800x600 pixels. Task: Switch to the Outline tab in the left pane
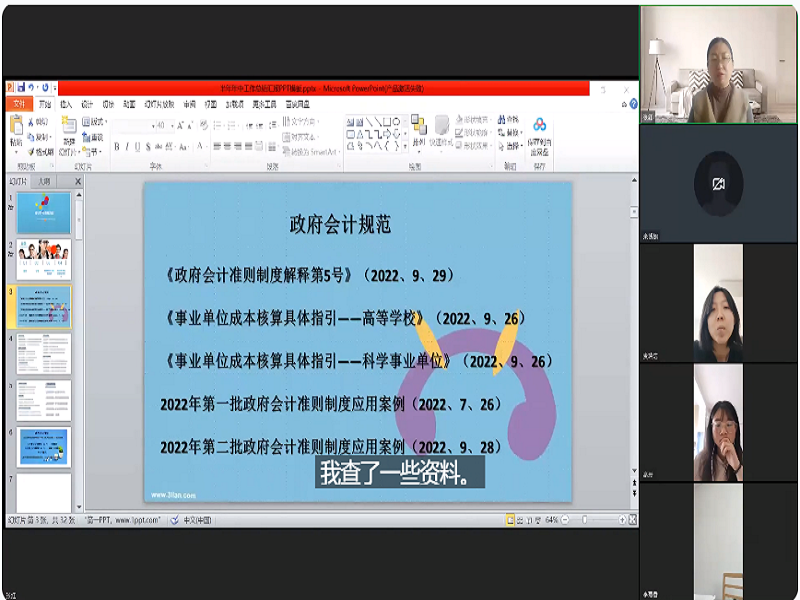(x=44, y=182)
